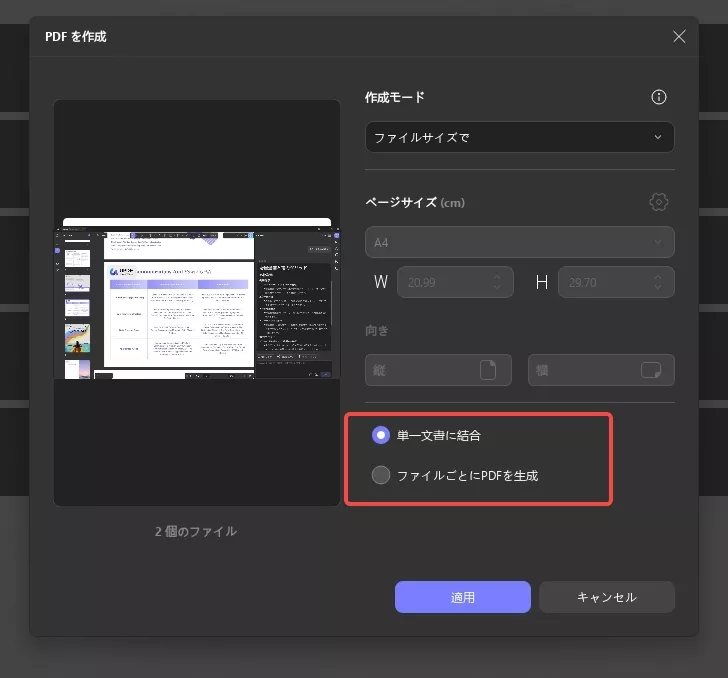This screenshot has height=678, width=728.
Task: Open the A4 page size dropdown
Action: tap(520, 242)
